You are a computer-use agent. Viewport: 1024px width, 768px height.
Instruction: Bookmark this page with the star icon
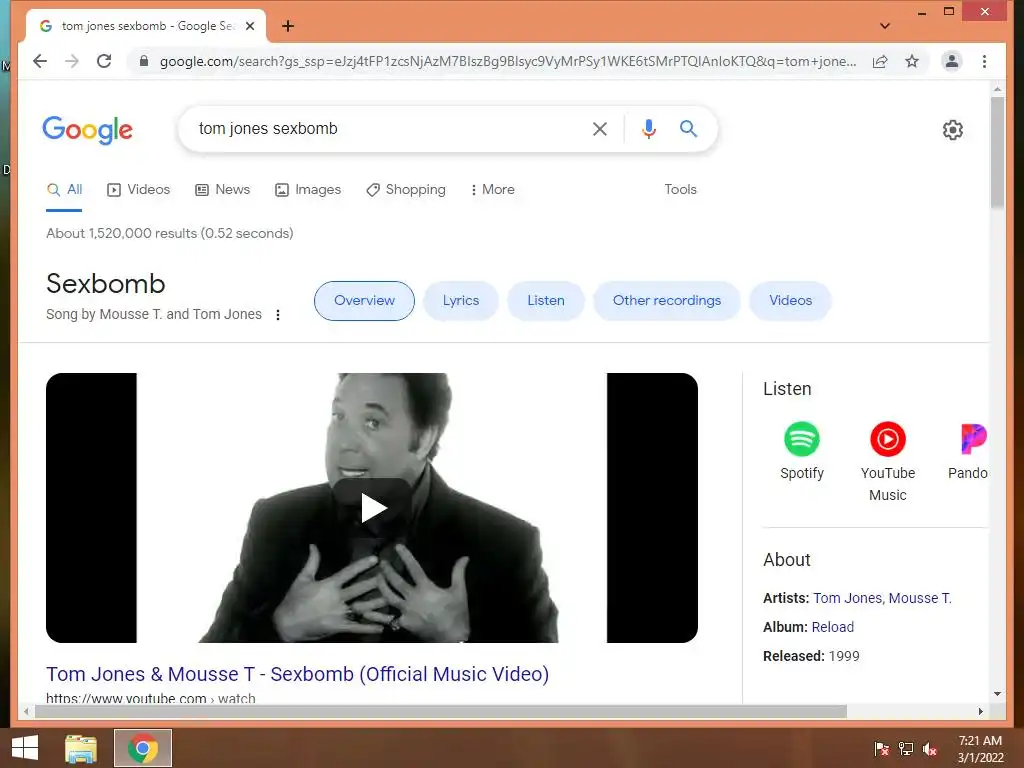pyautogui.click(x=912, y=61)
